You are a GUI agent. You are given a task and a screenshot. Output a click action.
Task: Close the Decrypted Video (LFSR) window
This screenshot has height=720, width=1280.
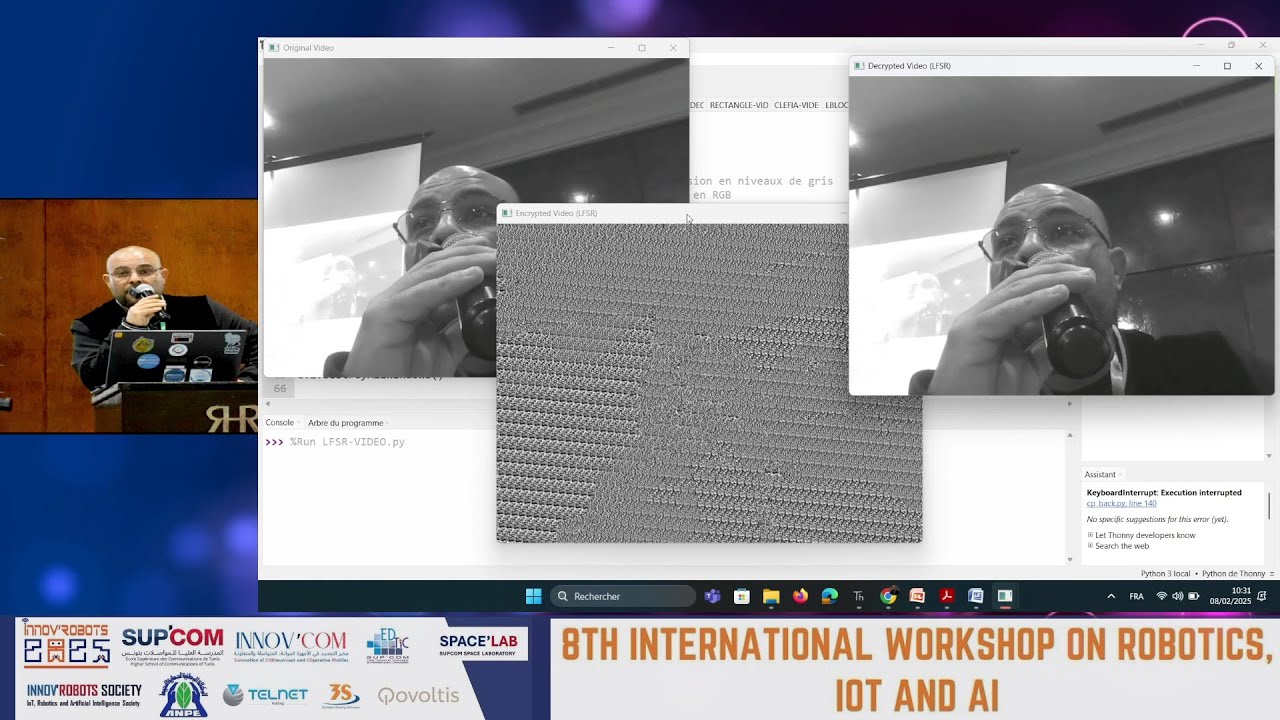[1258, 66]
